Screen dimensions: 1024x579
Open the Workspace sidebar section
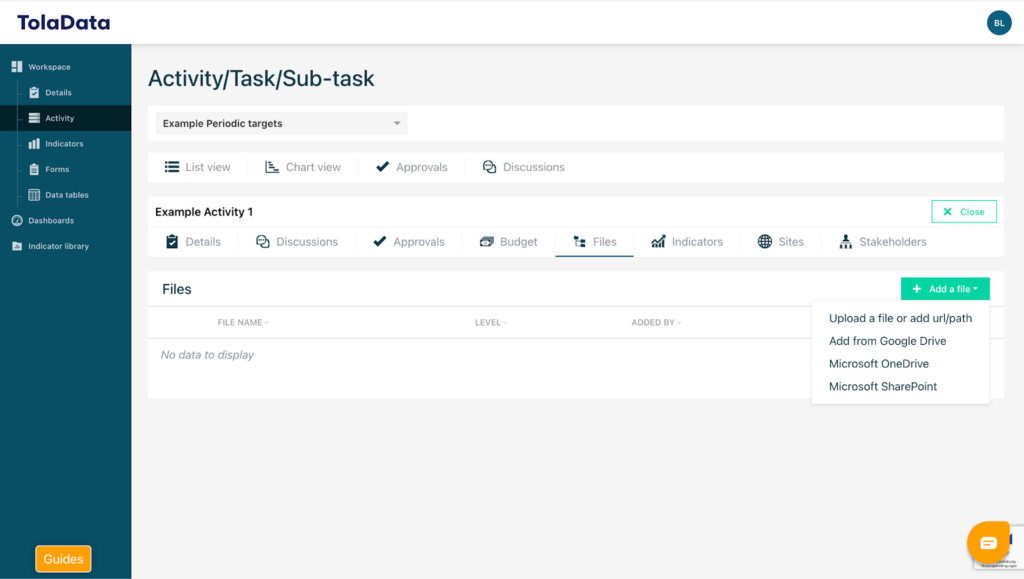(49, 67)
